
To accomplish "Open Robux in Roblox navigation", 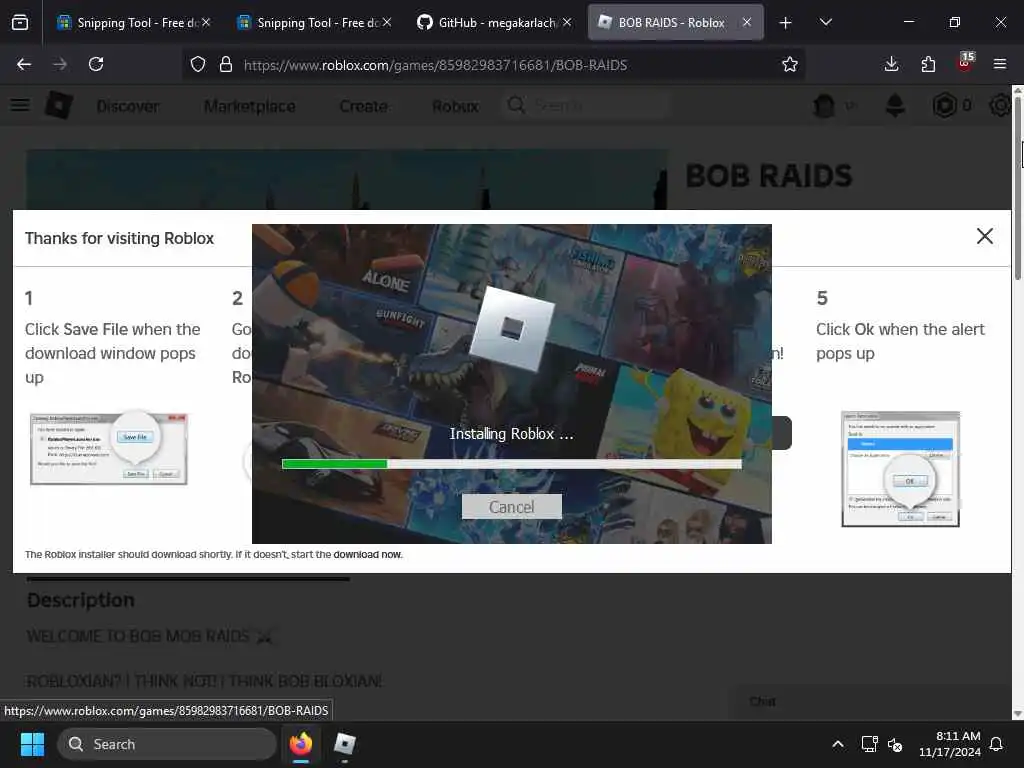I will (455, 106).
